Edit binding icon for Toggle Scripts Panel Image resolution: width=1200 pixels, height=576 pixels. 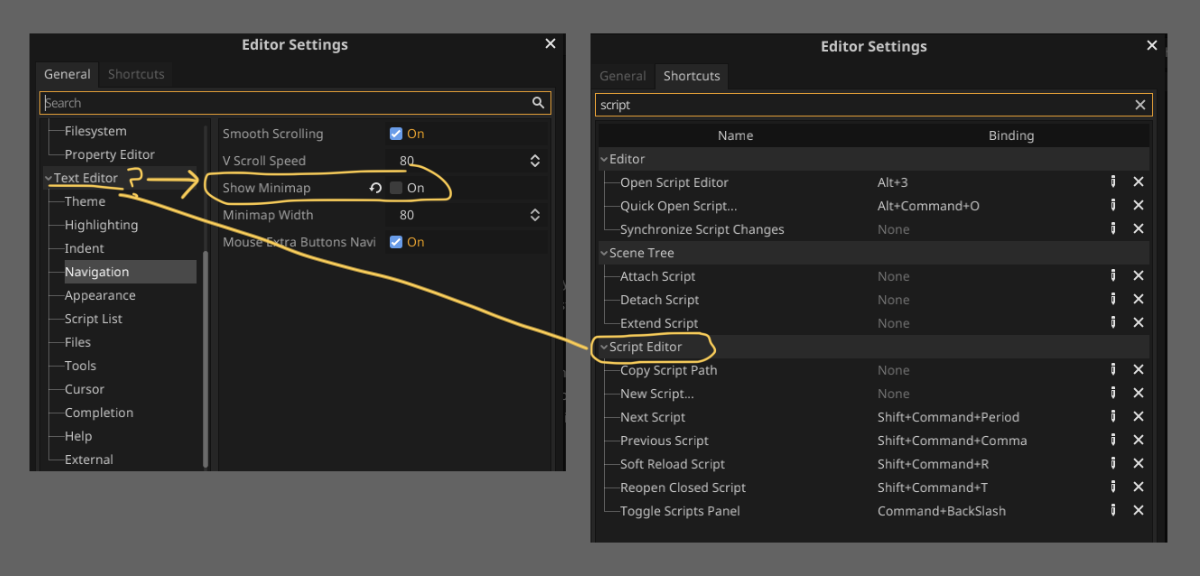click(x=1112, y=511)
